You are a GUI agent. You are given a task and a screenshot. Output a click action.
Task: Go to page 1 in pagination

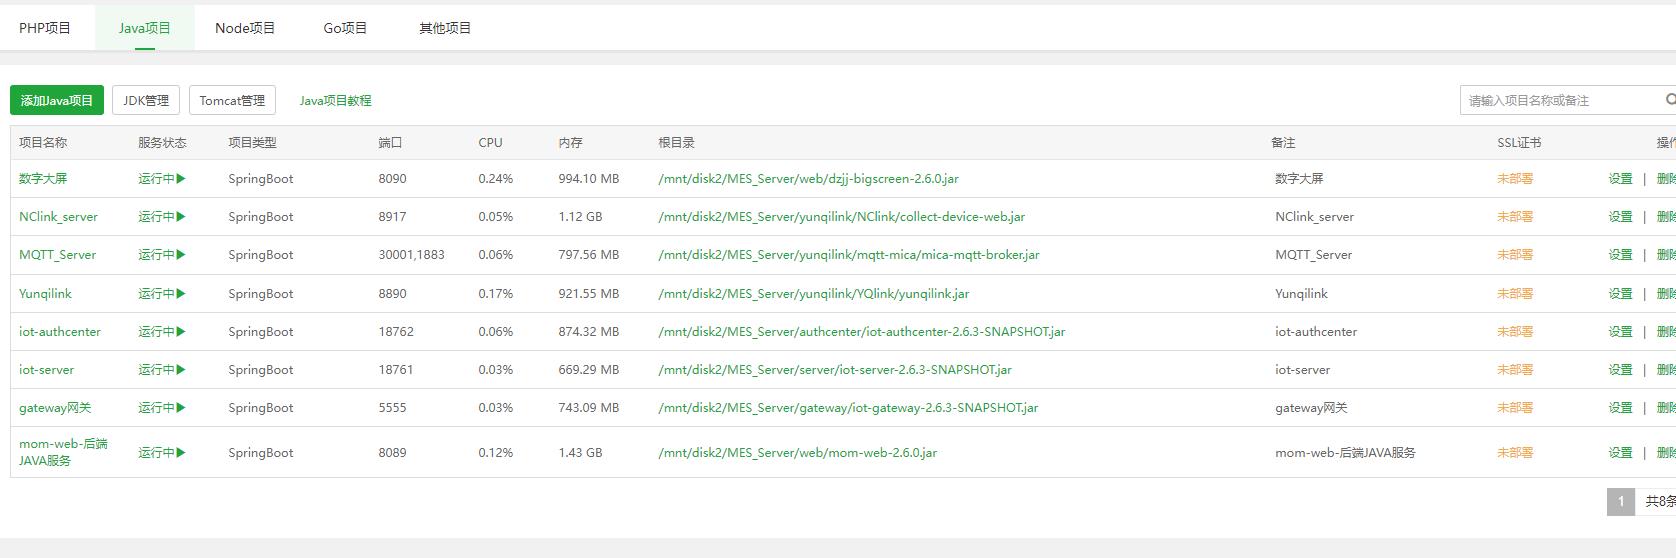coord(1620,501)
